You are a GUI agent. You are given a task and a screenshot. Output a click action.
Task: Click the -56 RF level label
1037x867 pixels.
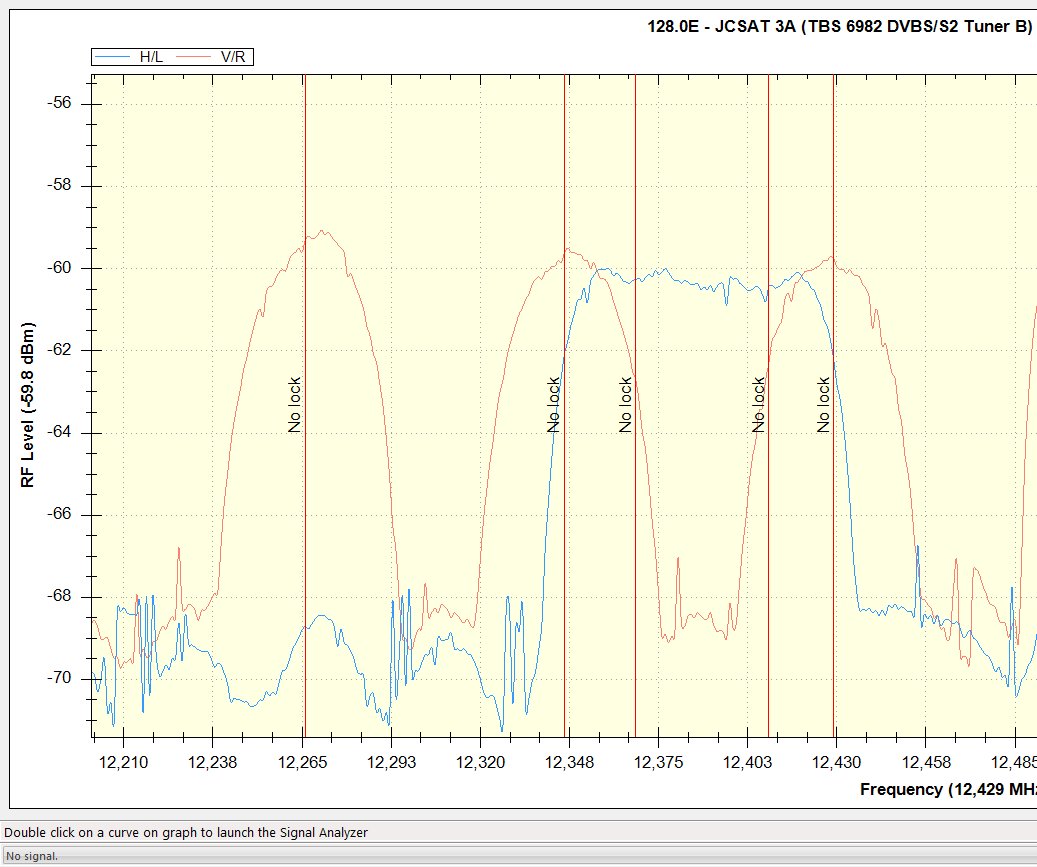pyautogui.click(x=59, y=103)
